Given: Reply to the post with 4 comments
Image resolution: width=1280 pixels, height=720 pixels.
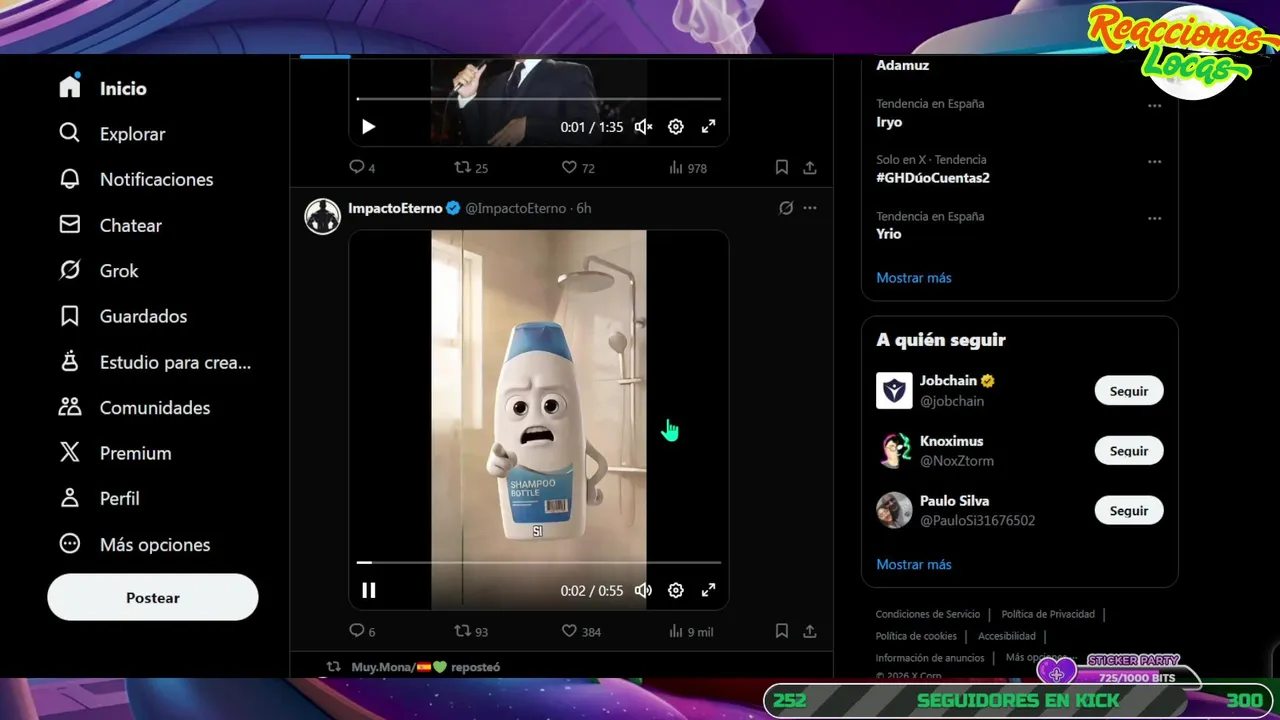Looking at the screenshot, I should pyautogui.click(x=362, y=168).
